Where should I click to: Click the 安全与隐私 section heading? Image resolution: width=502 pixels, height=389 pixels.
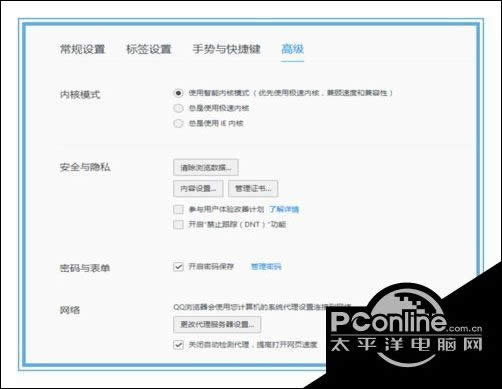[85, 167]
